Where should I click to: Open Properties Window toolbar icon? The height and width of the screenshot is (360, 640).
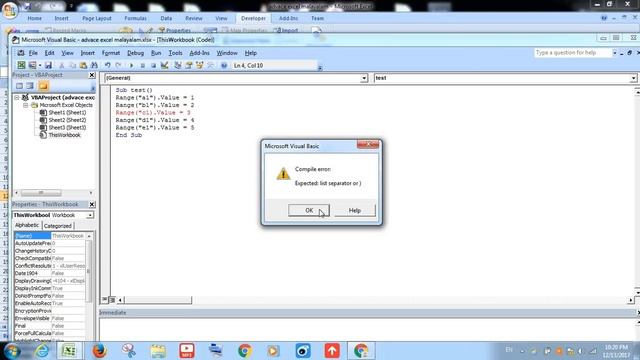(189, 65)
